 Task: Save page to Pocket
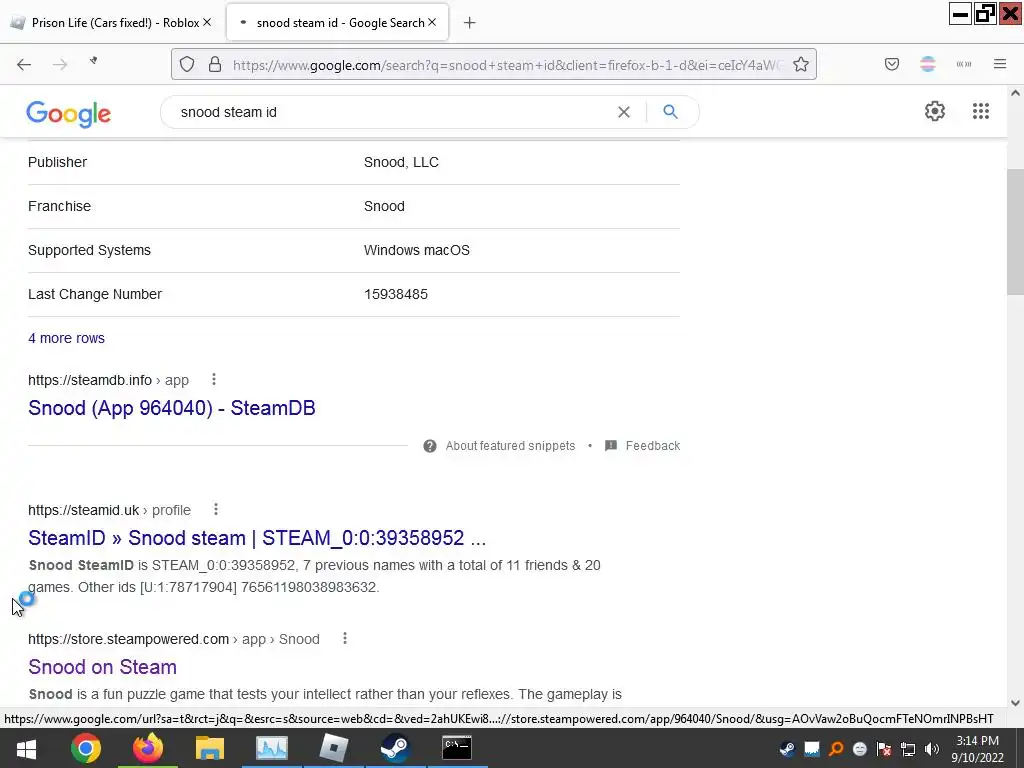coord(891,64)
